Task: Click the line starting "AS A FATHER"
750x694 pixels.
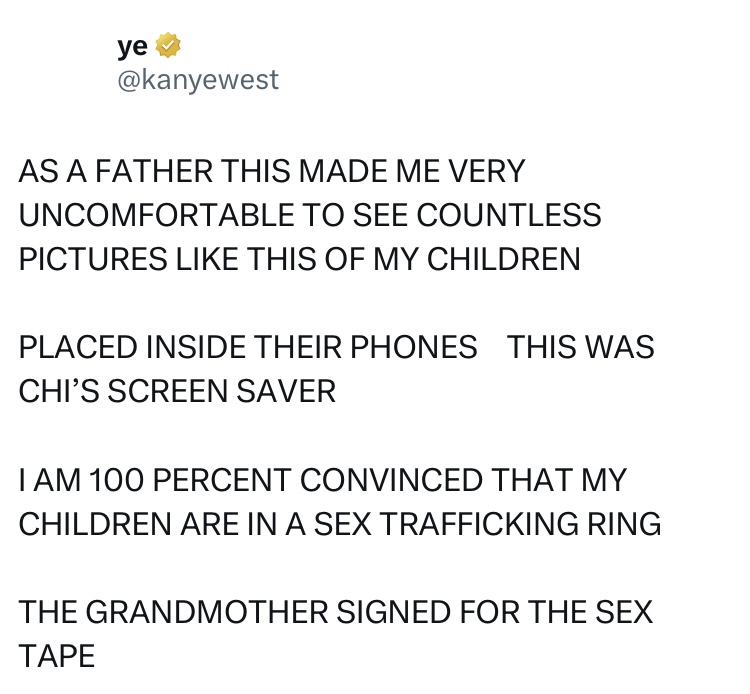Action: pyautogui.click(x=271, y=171)
